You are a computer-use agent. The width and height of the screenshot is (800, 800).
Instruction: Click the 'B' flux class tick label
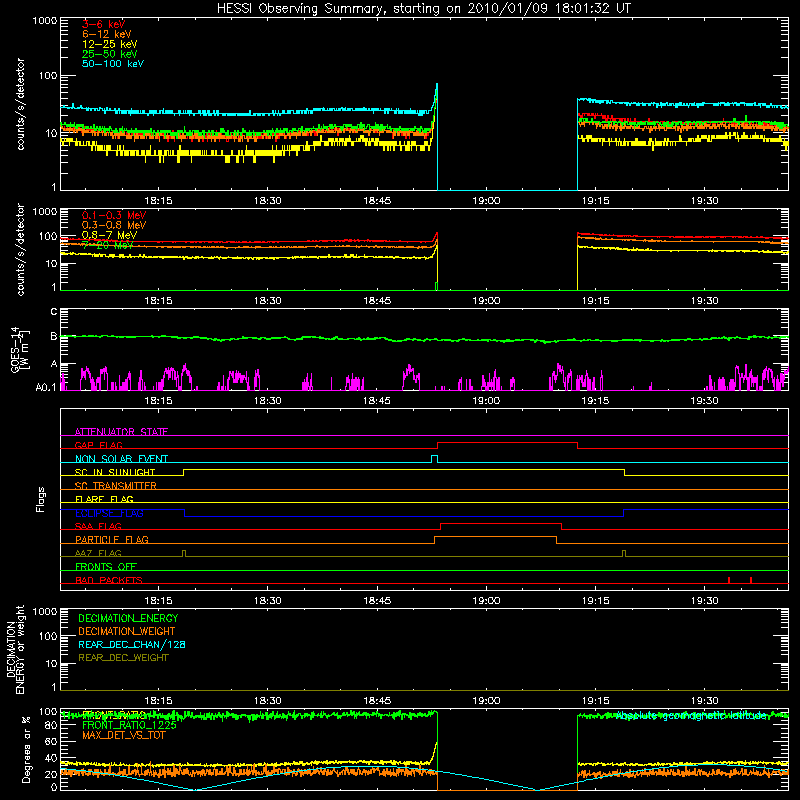(x=54, y=336)
